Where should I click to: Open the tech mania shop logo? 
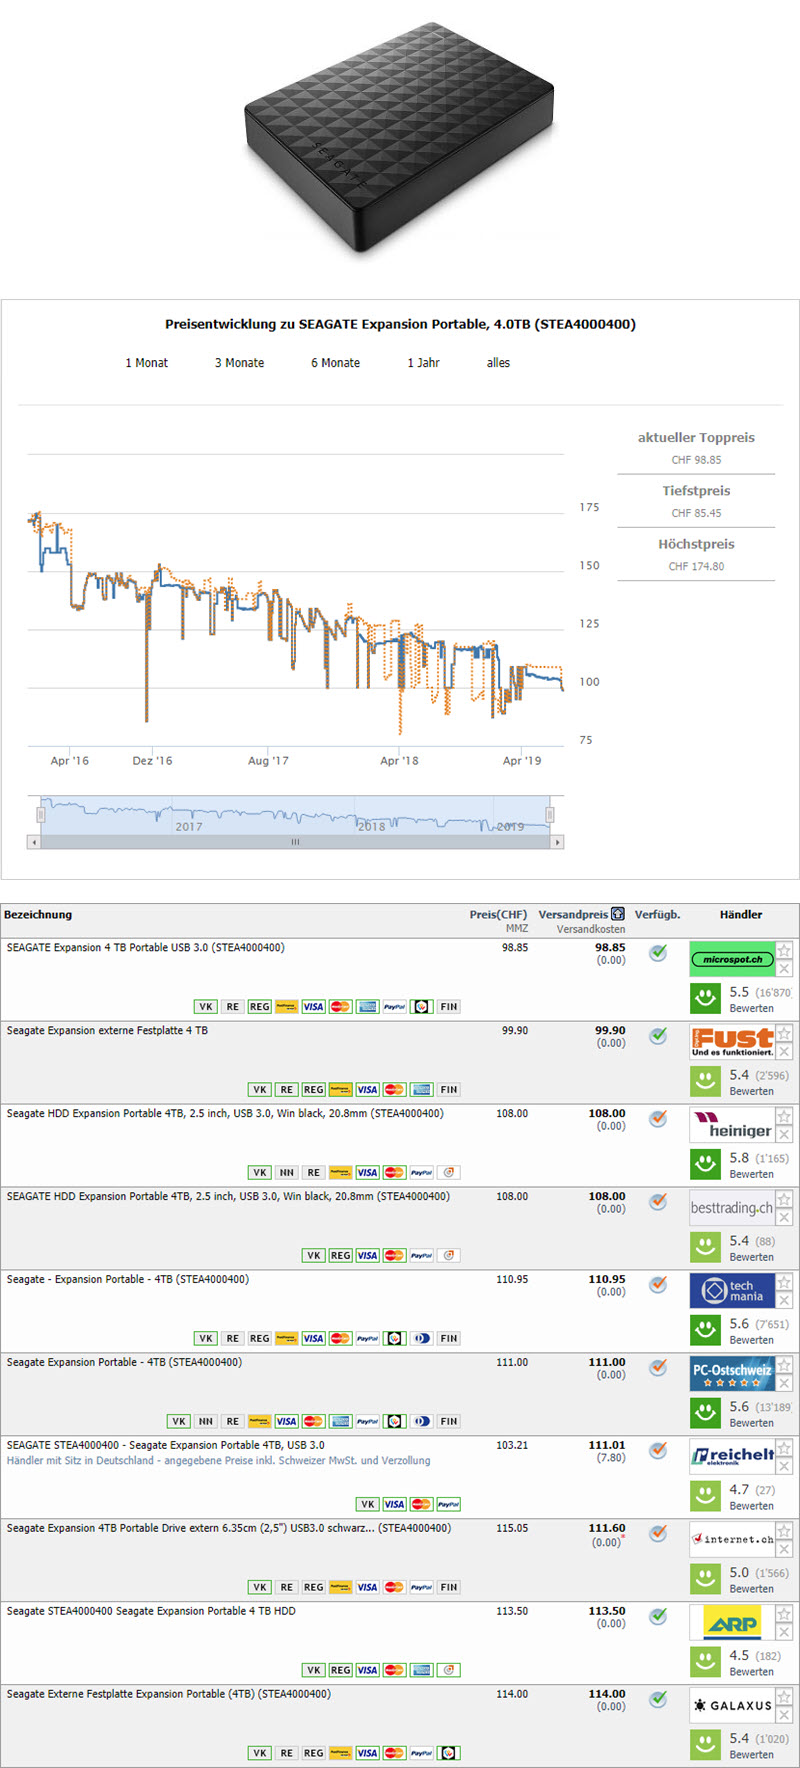point(732,1291)
